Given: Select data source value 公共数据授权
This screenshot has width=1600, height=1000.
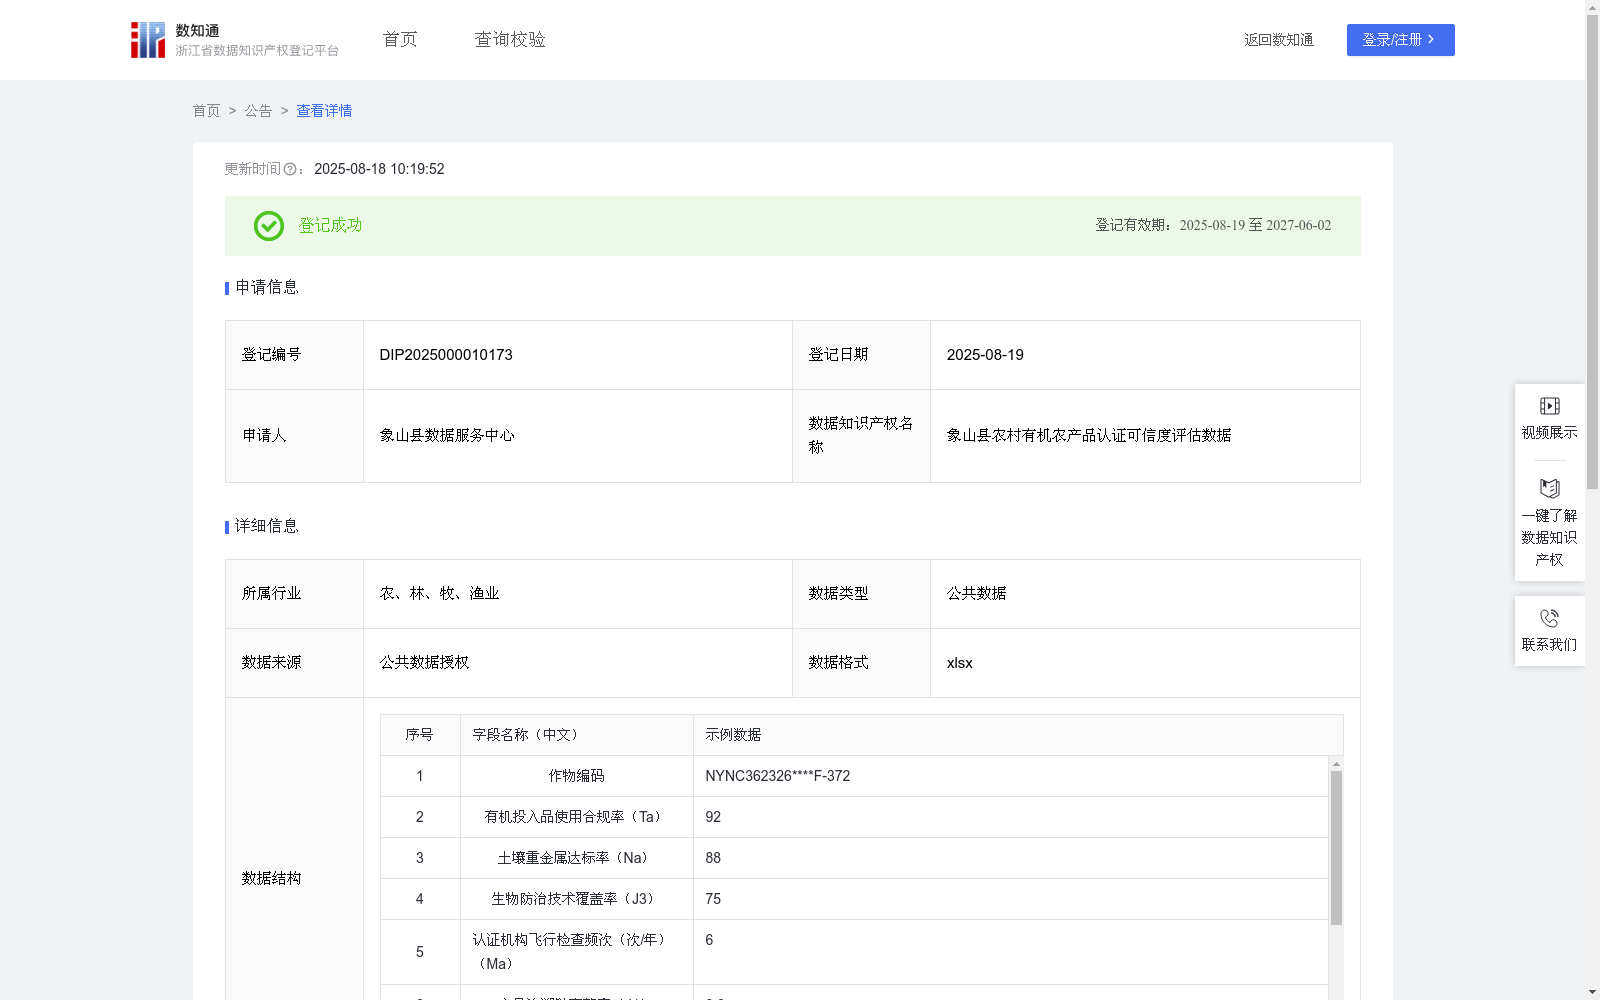Looking at the screenshot, I should click(x=424, y=663).
